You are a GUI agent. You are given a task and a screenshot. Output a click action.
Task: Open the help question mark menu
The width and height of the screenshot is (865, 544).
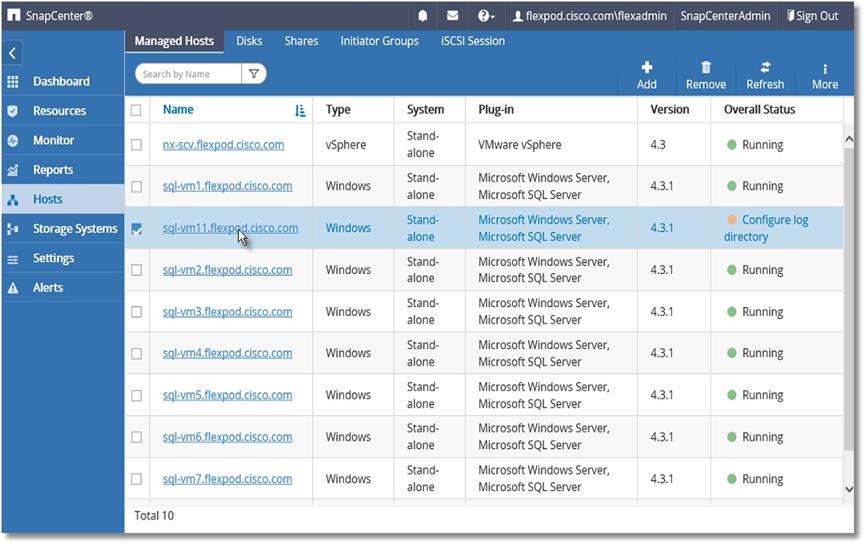pyautogui.click(x=485, y=16)
